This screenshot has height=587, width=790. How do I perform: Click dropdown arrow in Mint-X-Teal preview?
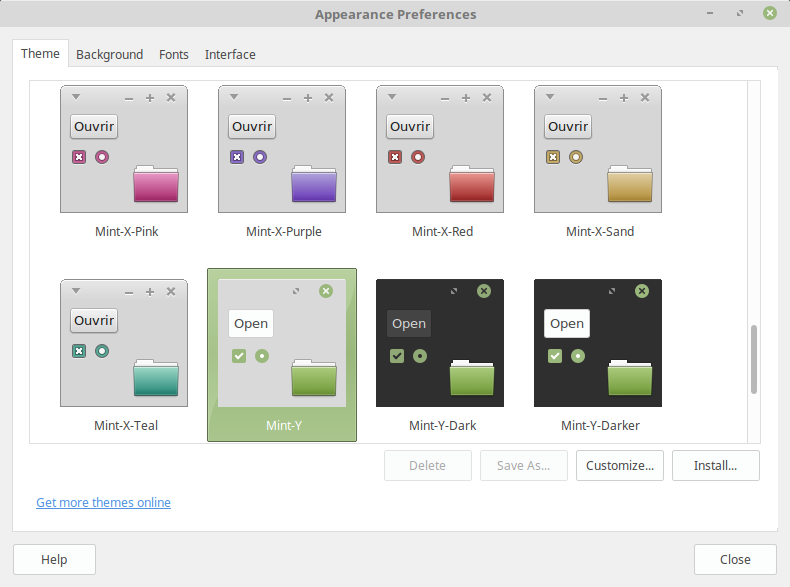(76, 291)
